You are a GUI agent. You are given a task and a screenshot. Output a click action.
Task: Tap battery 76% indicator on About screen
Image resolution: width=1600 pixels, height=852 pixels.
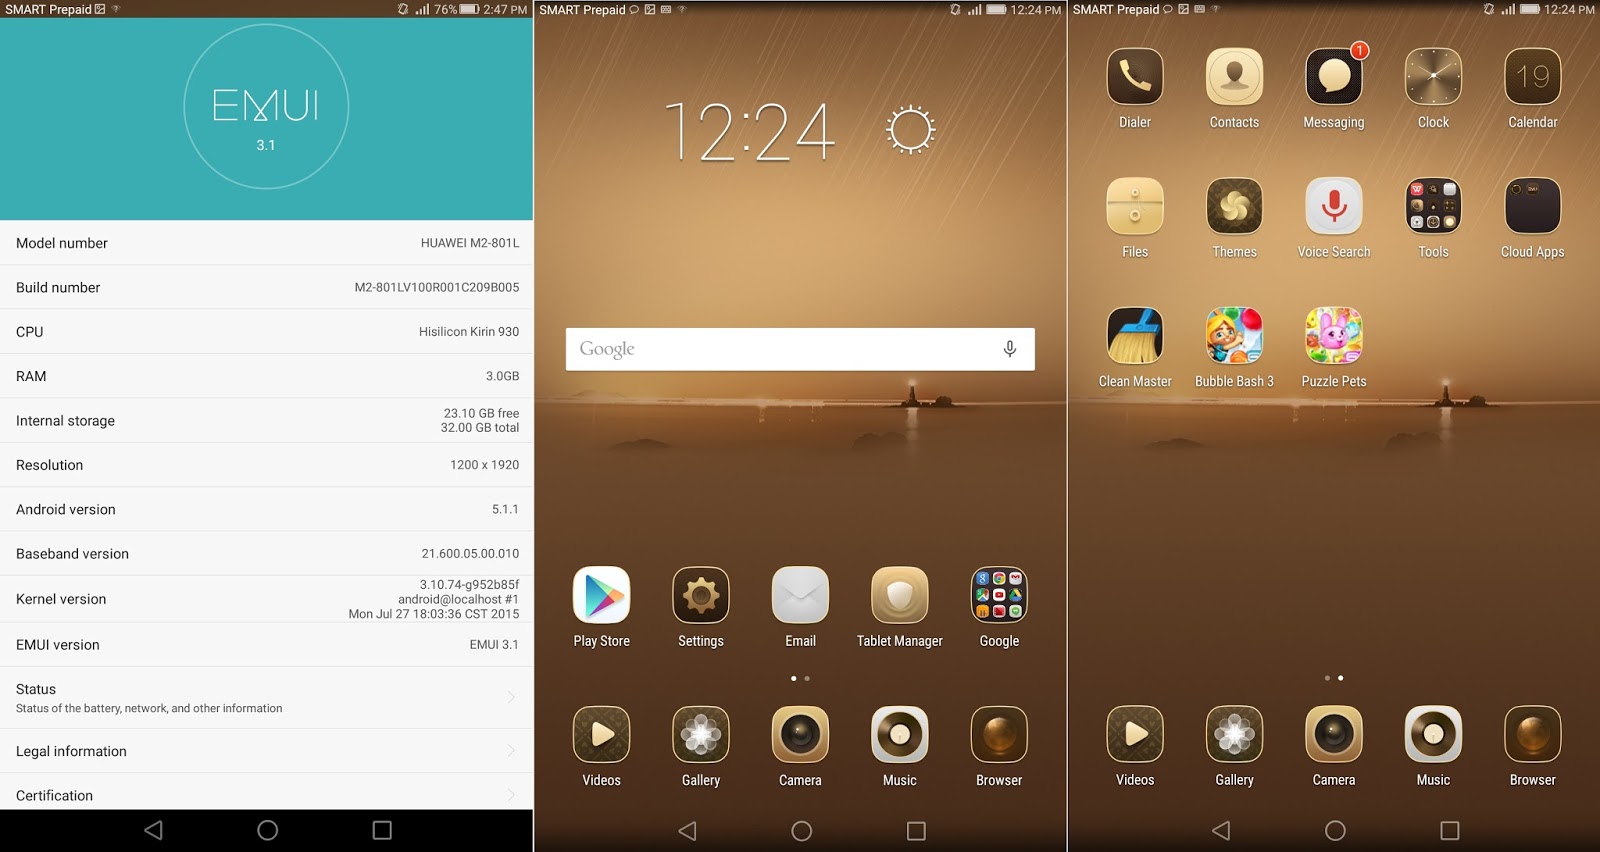(x=456, y=9)
